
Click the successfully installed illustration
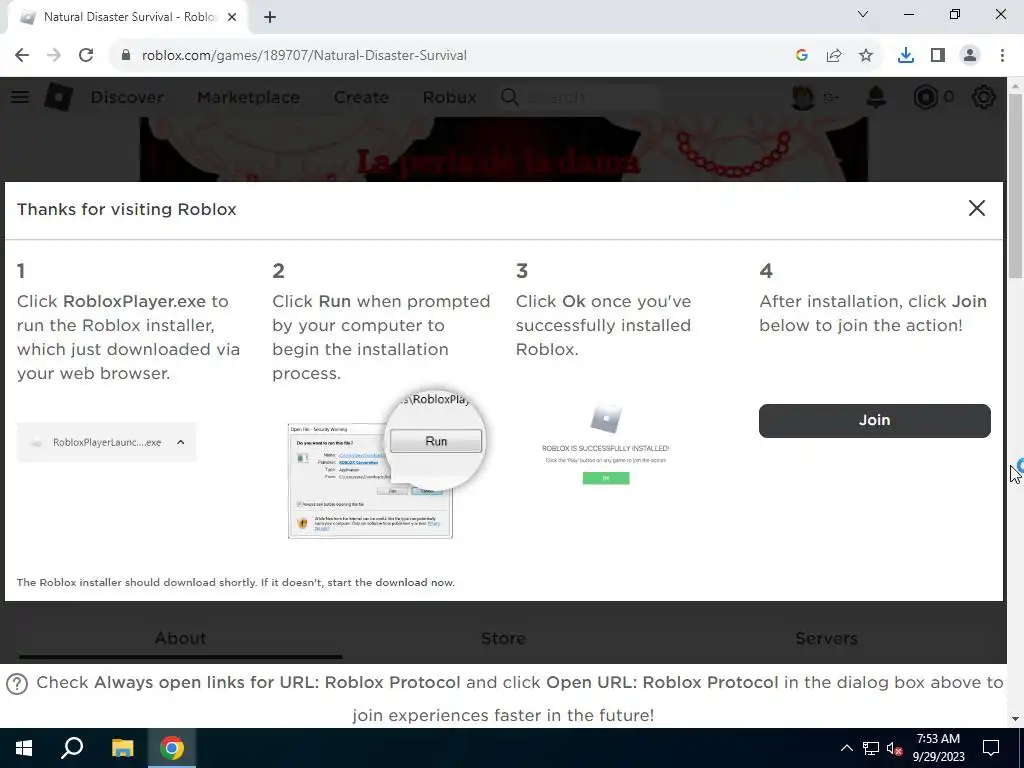pyautogui.click(x=605, y=444)
